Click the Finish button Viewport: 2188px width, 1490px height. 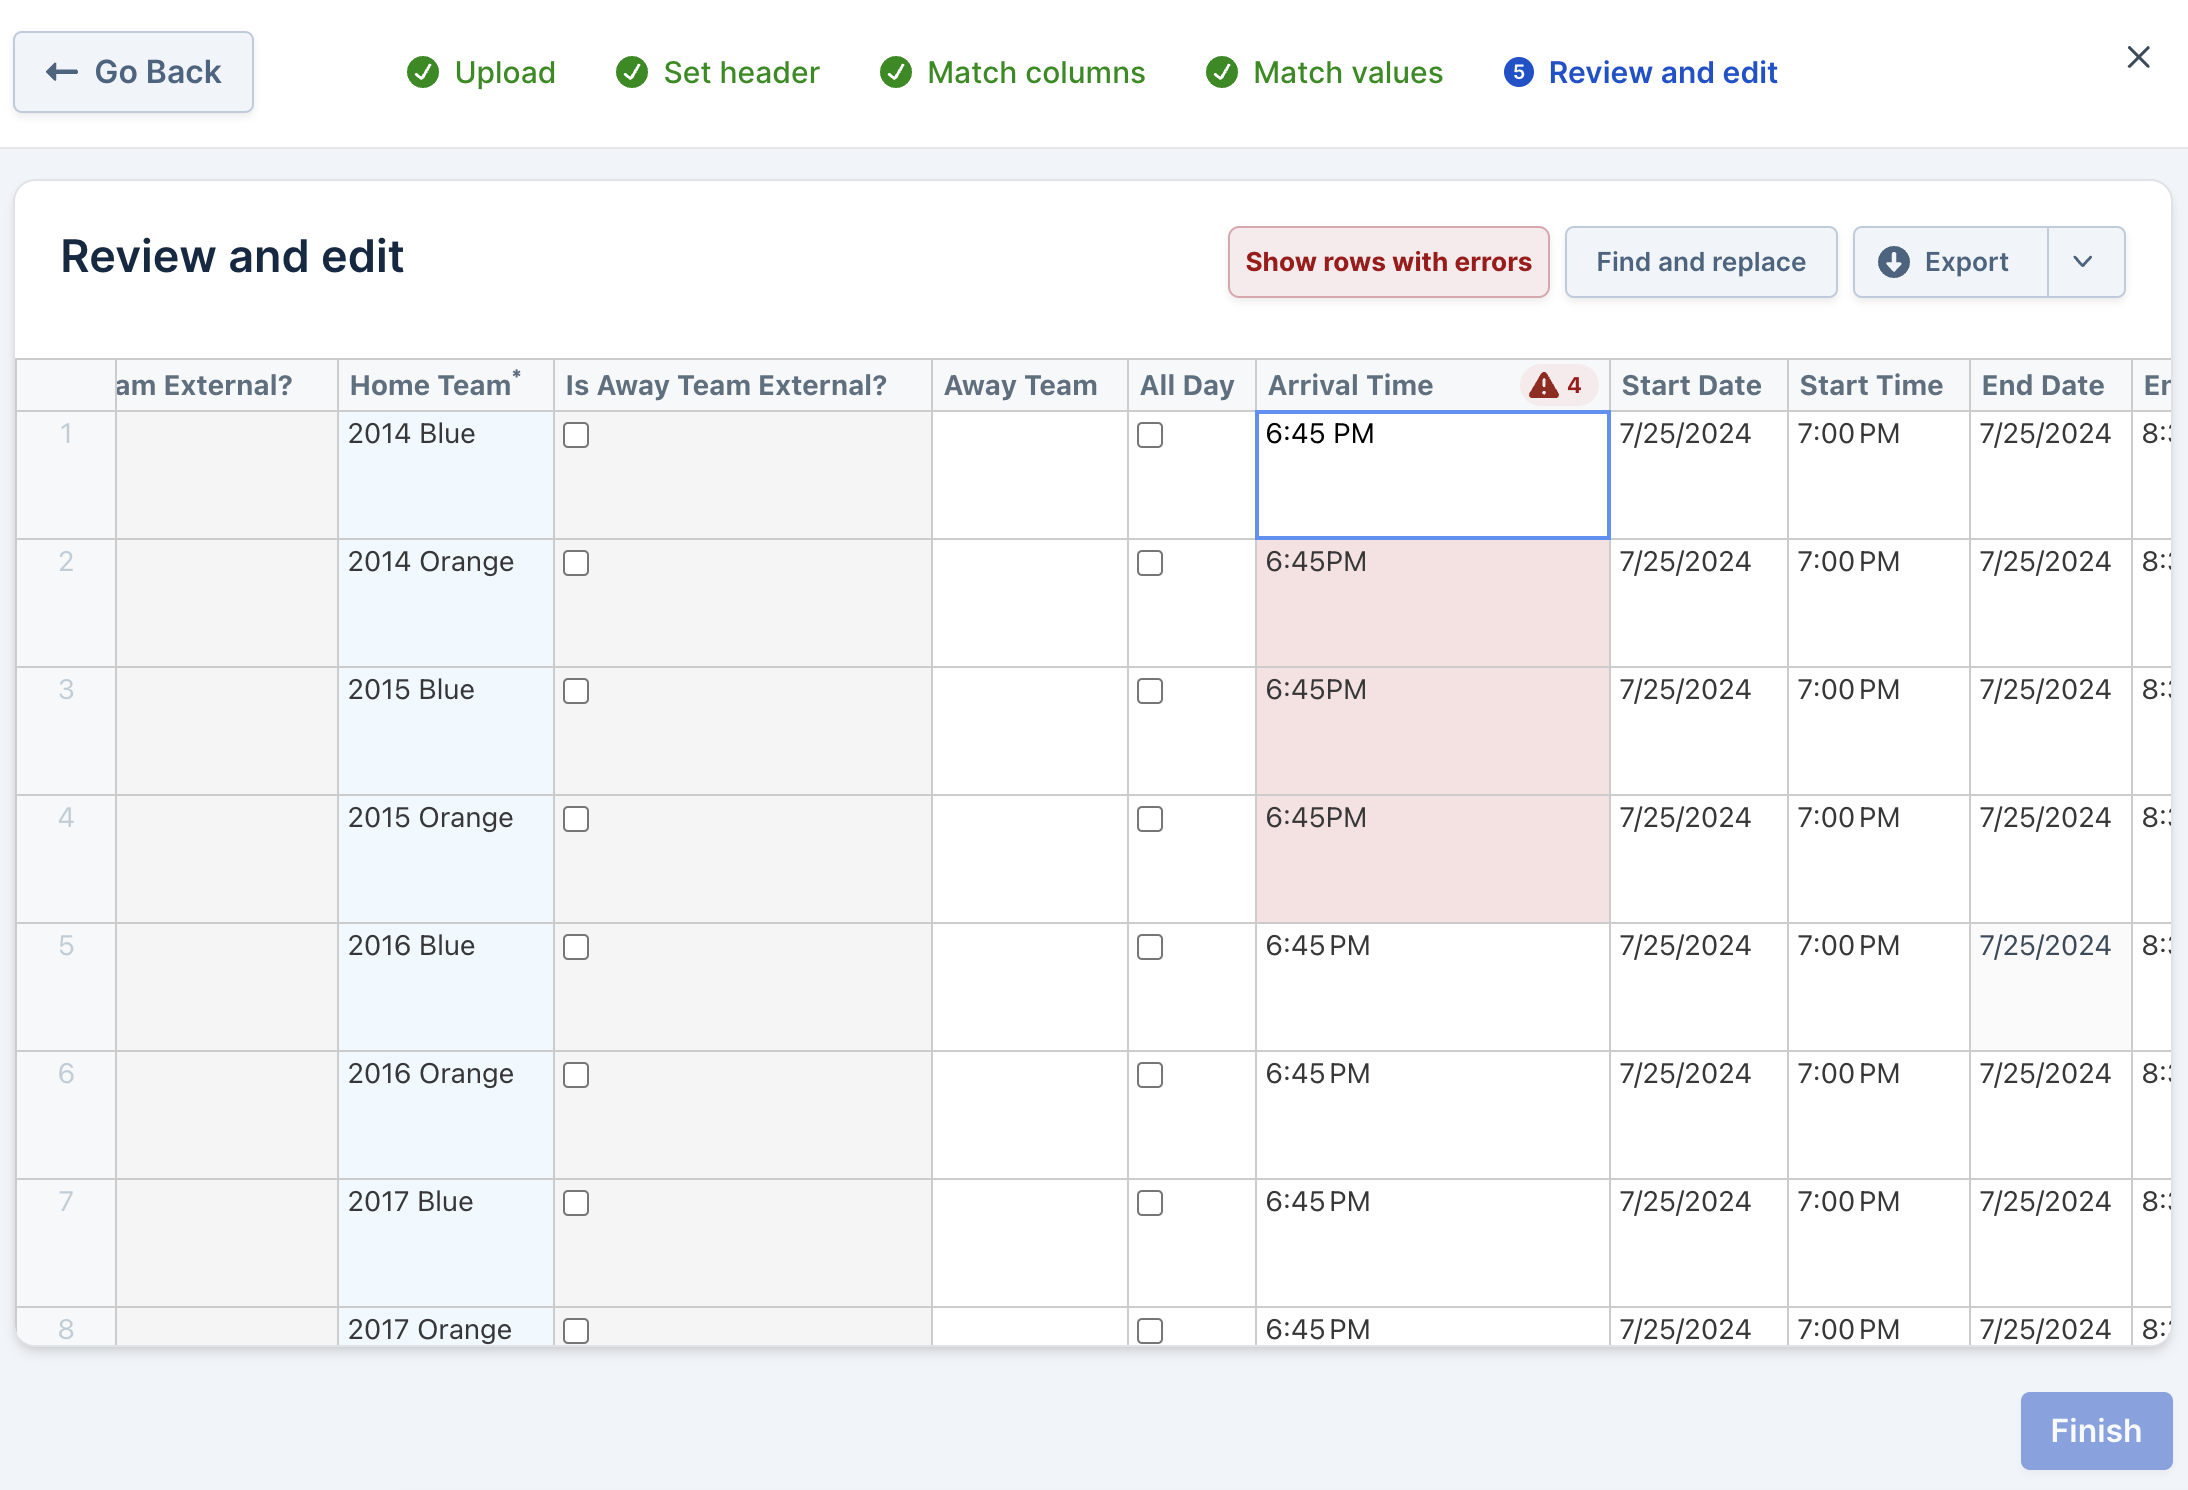point(2096,1430)
